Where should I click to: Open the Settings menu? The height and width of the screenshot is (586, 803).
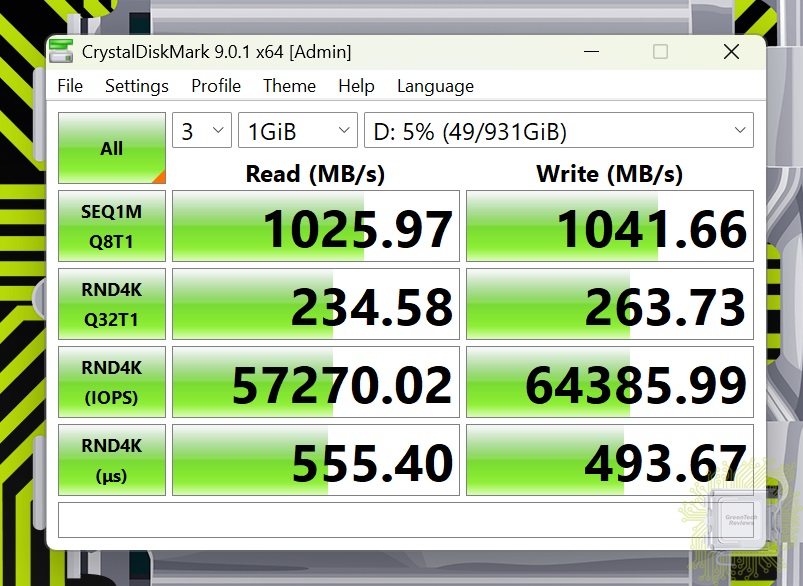pyautogui.click(x=137, y=86)
